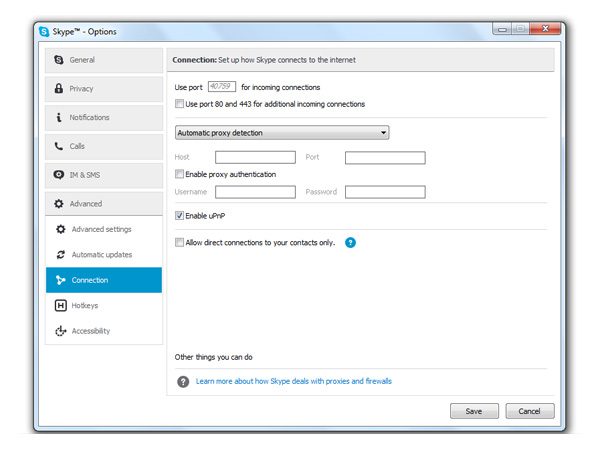Click the Skype logo in title bar
The image size is (600, 450).
tap(44, 31)
